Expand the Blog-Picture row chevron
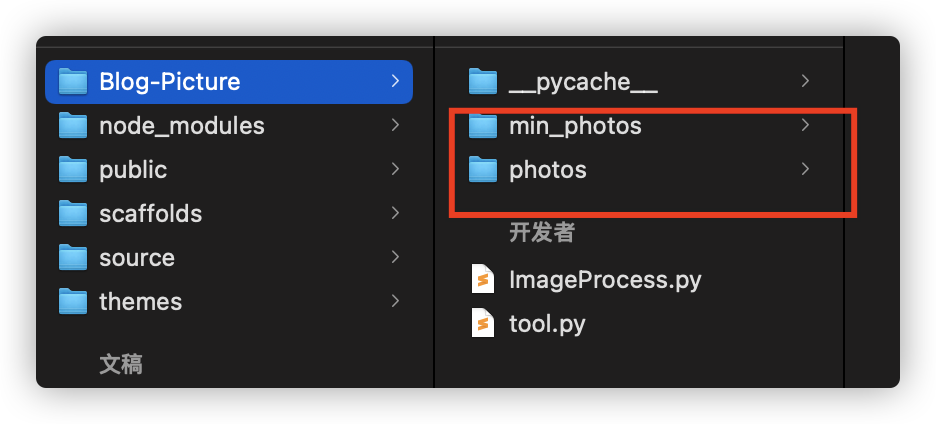The width and height of the screenshot is (936, 424). (395, 81)
